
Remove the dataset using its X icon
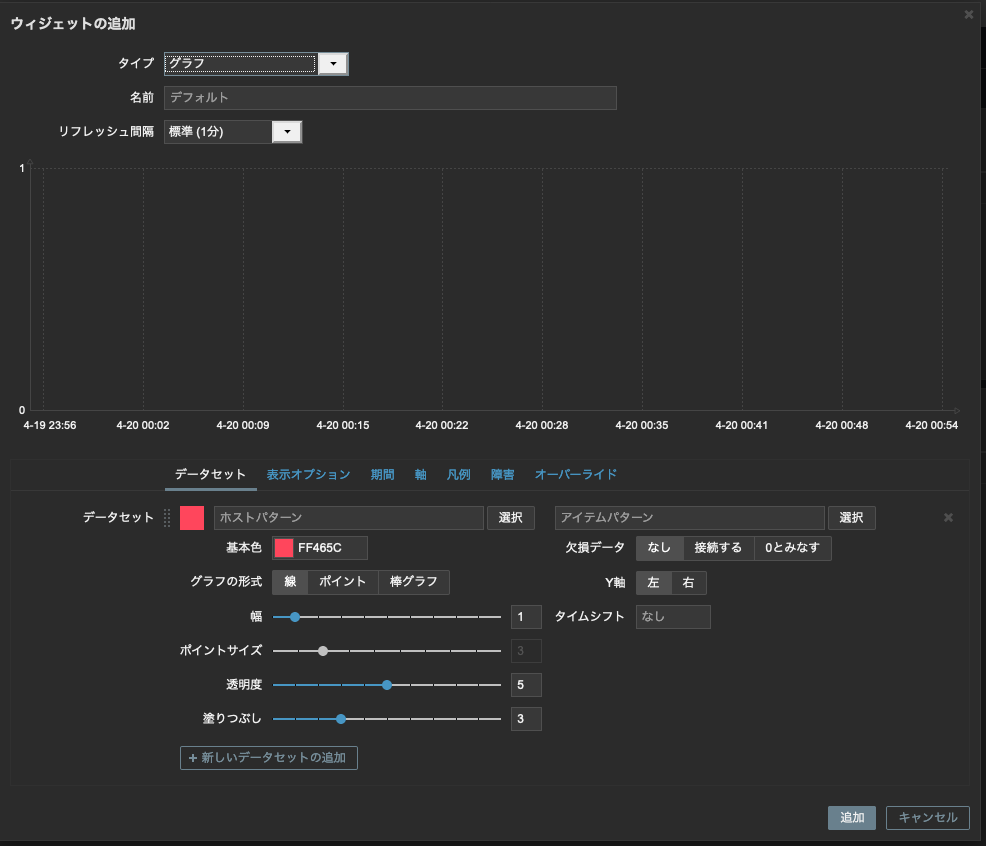click(x=948, y=517)
